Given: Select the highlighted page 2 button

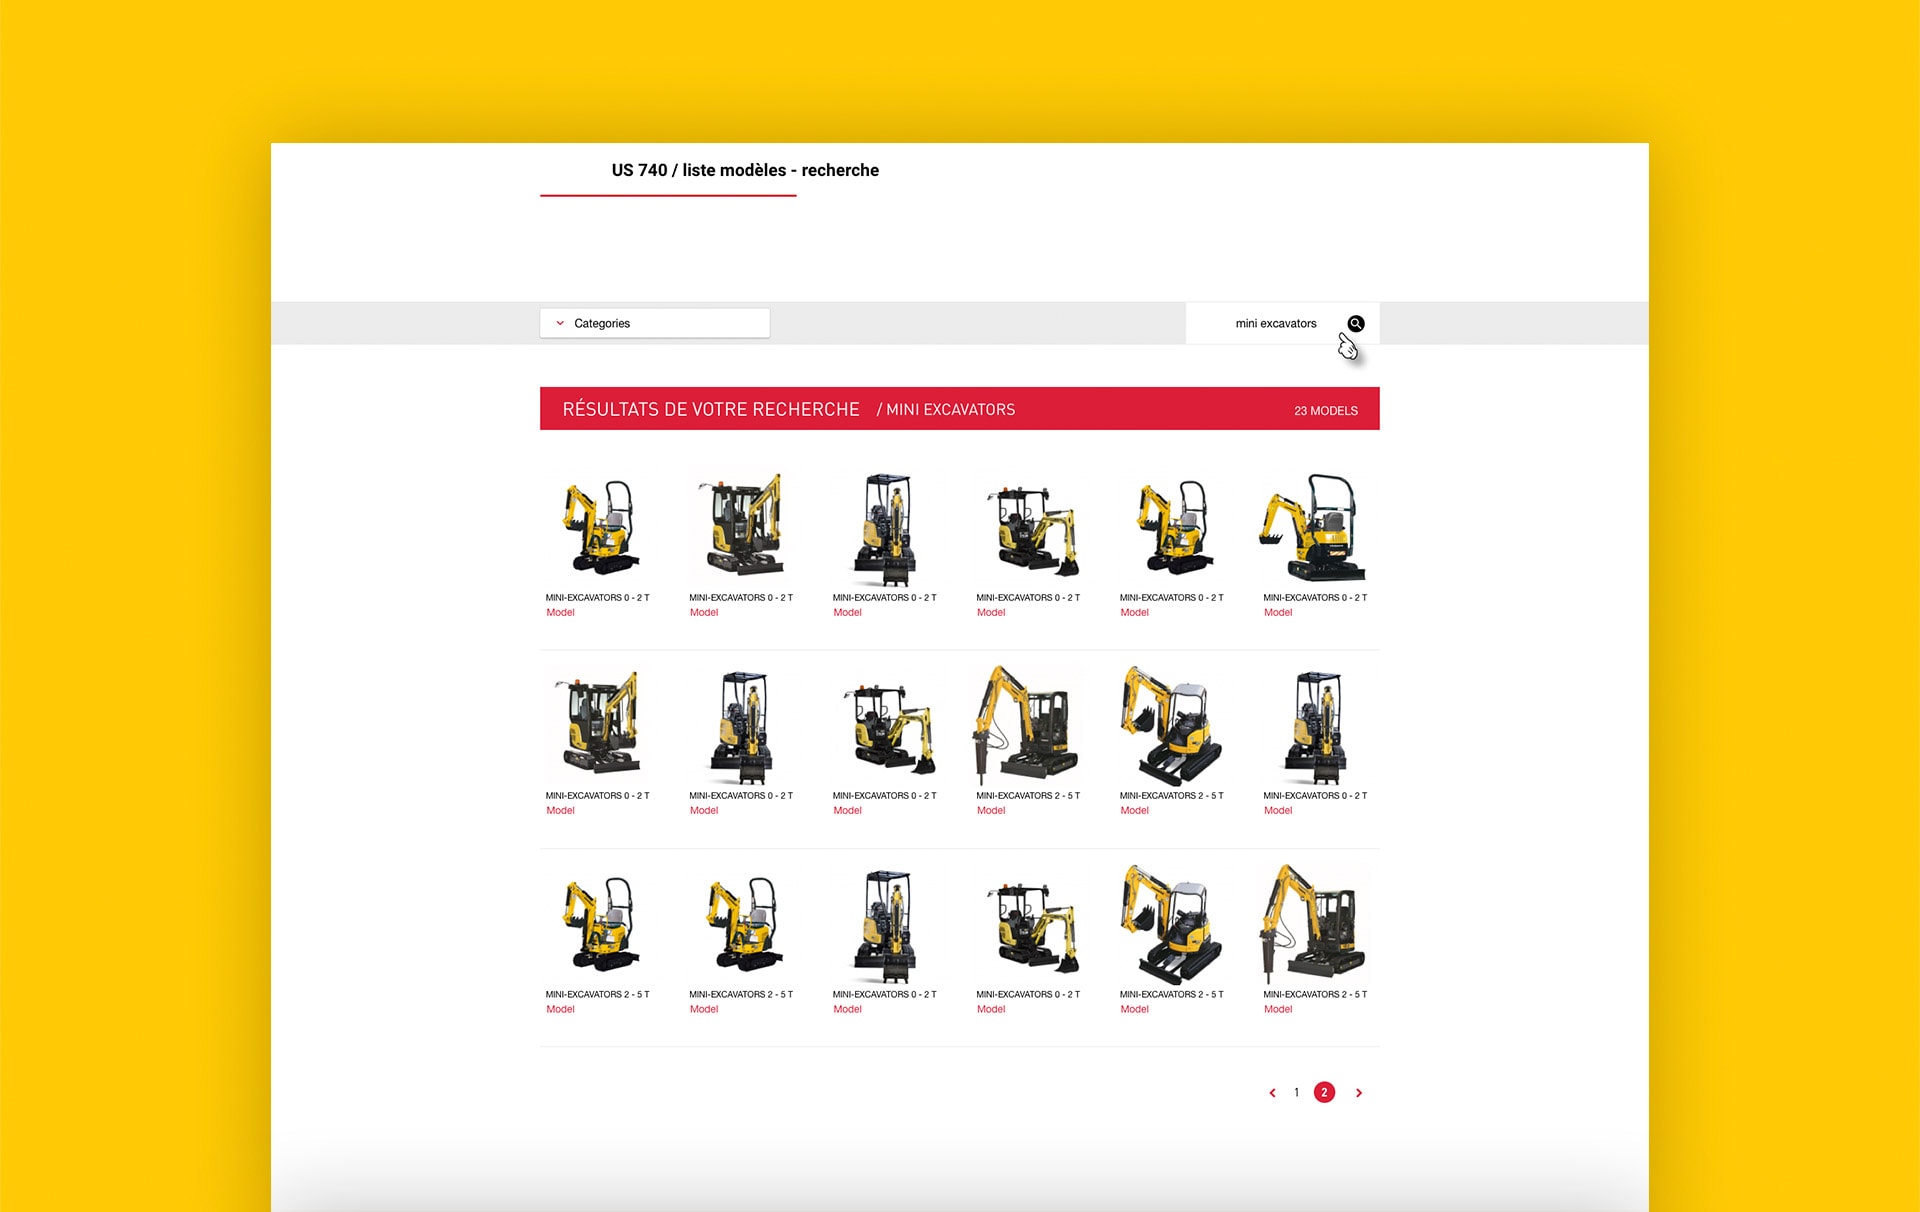Looking at the screenshot, I should (1324, 1092).
